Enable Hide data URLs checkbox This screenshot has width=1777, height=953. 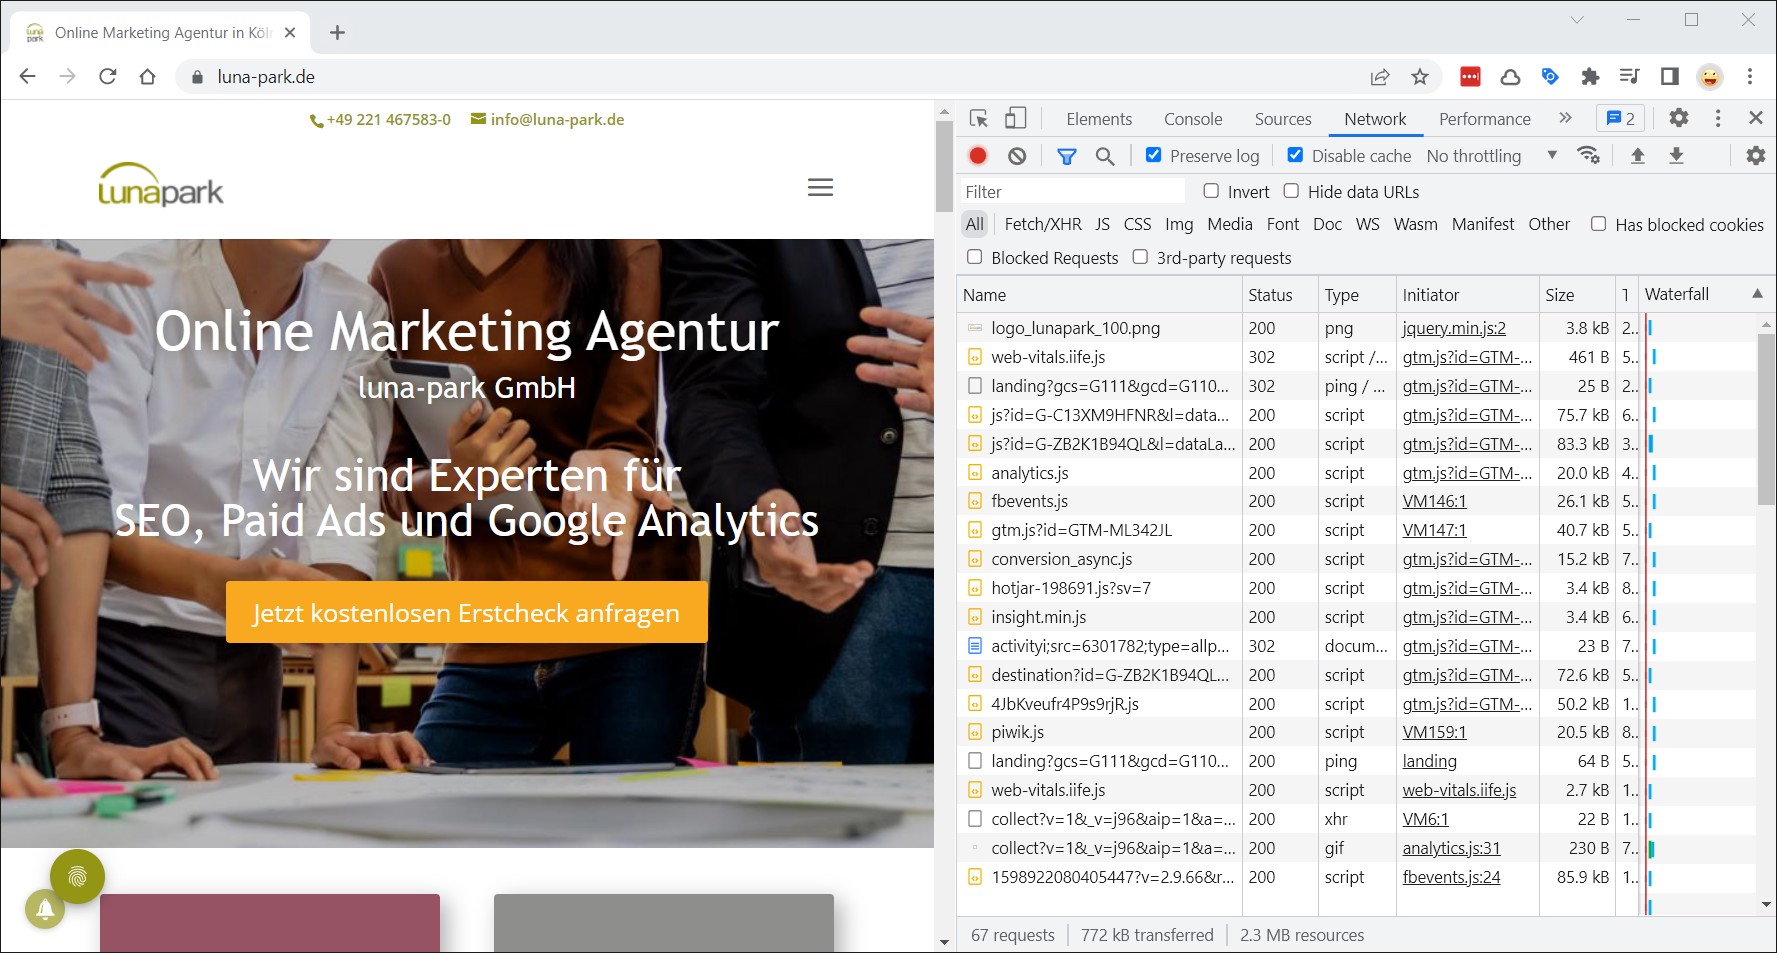pos(1291,191)
